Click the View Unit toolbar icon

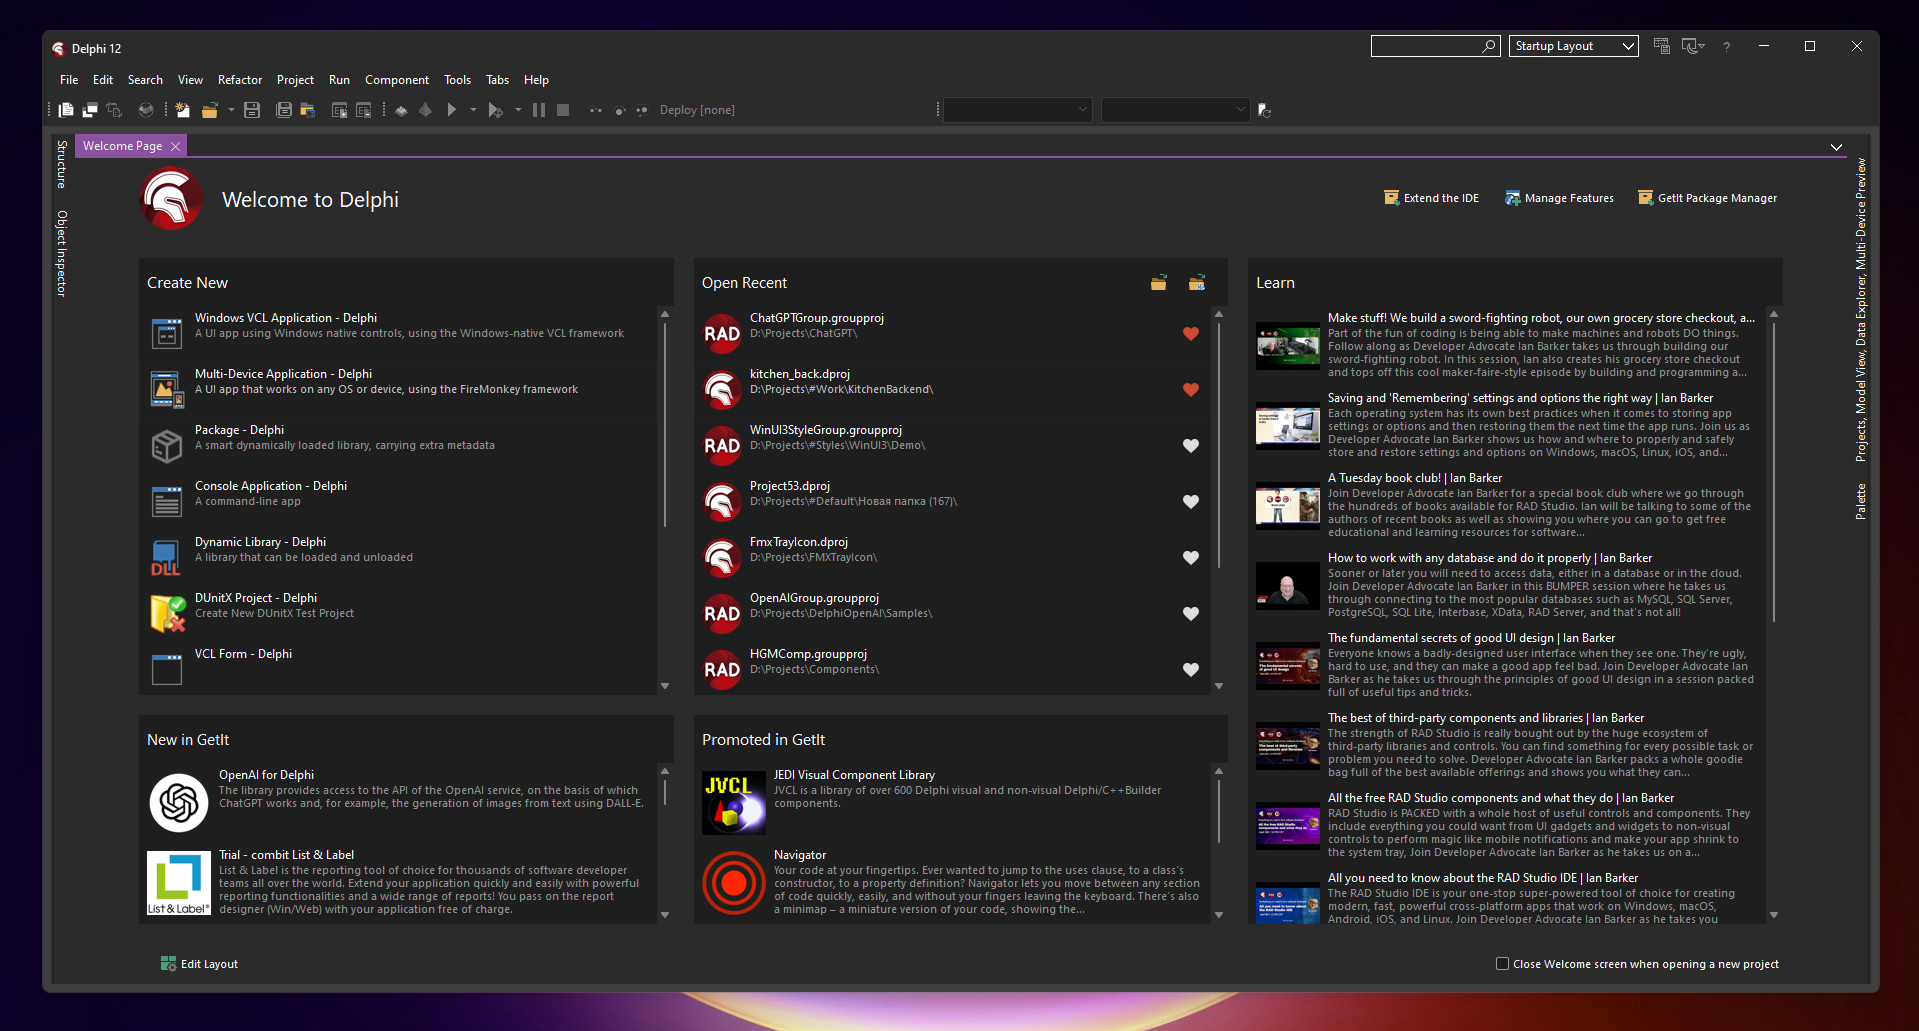(x=66, y=110)
